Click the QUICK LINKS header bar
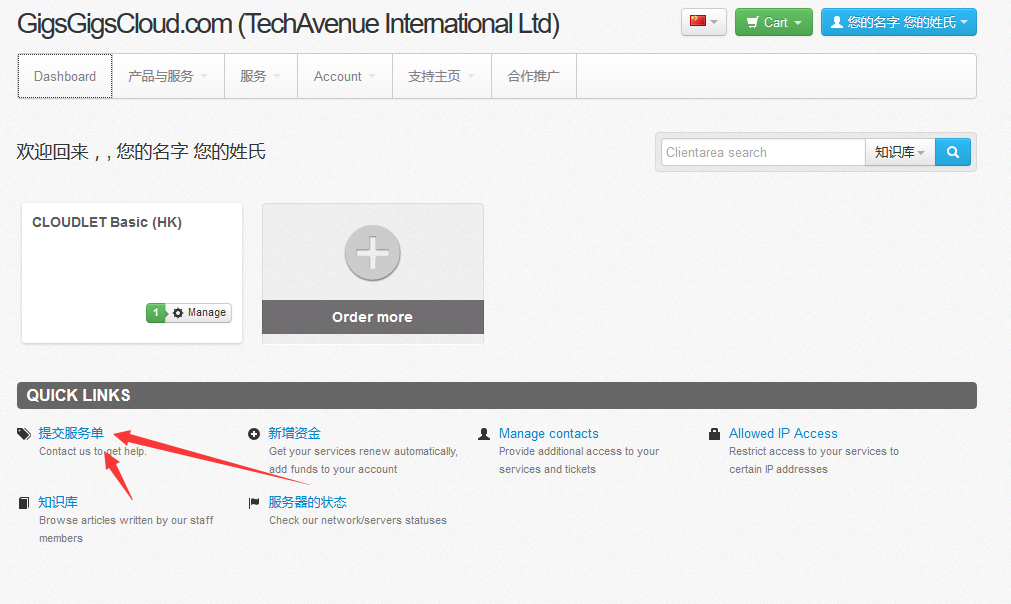Image resolution: width=1011 pixels, height=604 pixels. pyautogui.click(x=497, y=395)
